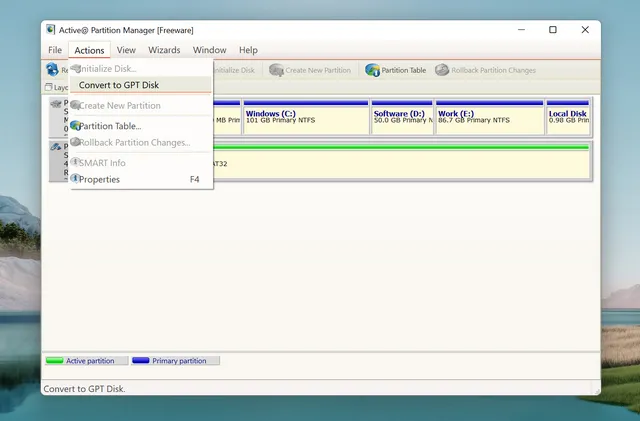The height and width of the screenshot is (421, 640).
Task: Click Properties menu item info icon
Action: click(x=75, y=178)
